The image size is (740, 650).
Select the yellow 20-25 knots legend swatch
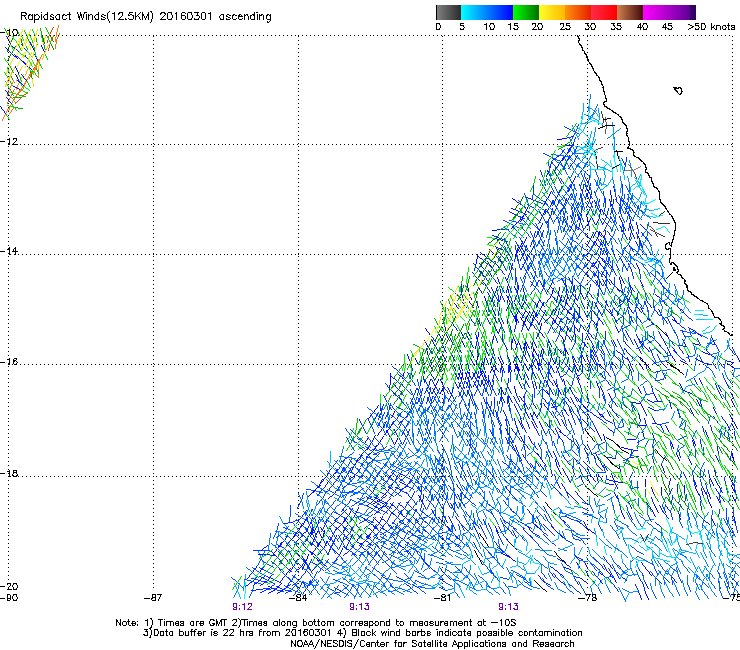(x=552, y=12)
